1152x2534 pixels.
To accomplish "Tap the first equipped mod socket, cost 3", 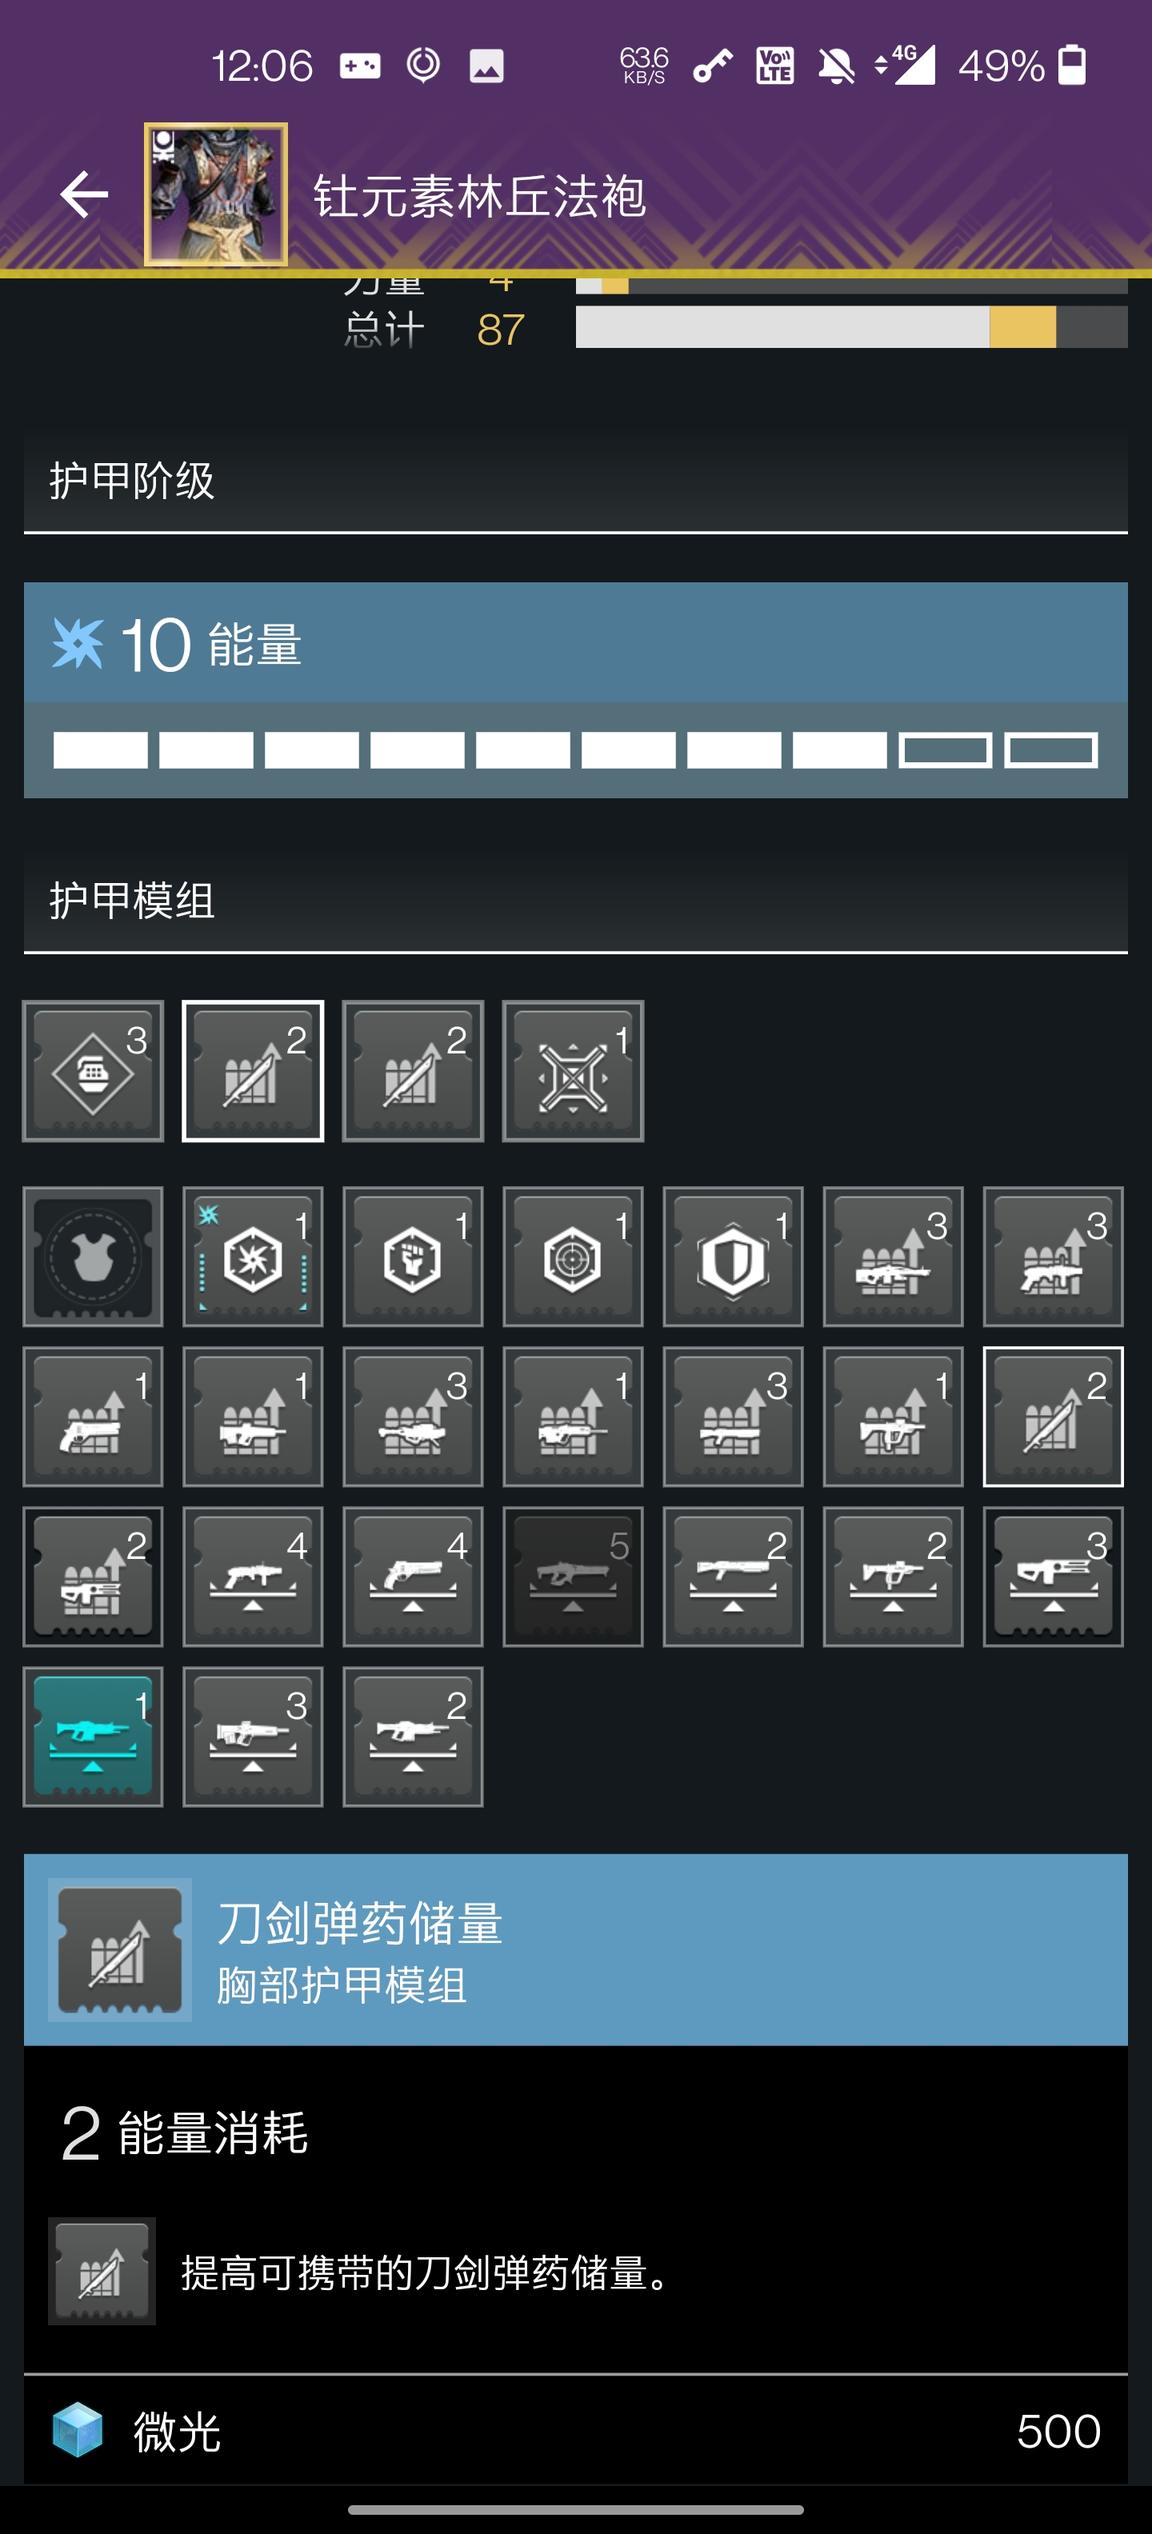I will point(93,1071).
